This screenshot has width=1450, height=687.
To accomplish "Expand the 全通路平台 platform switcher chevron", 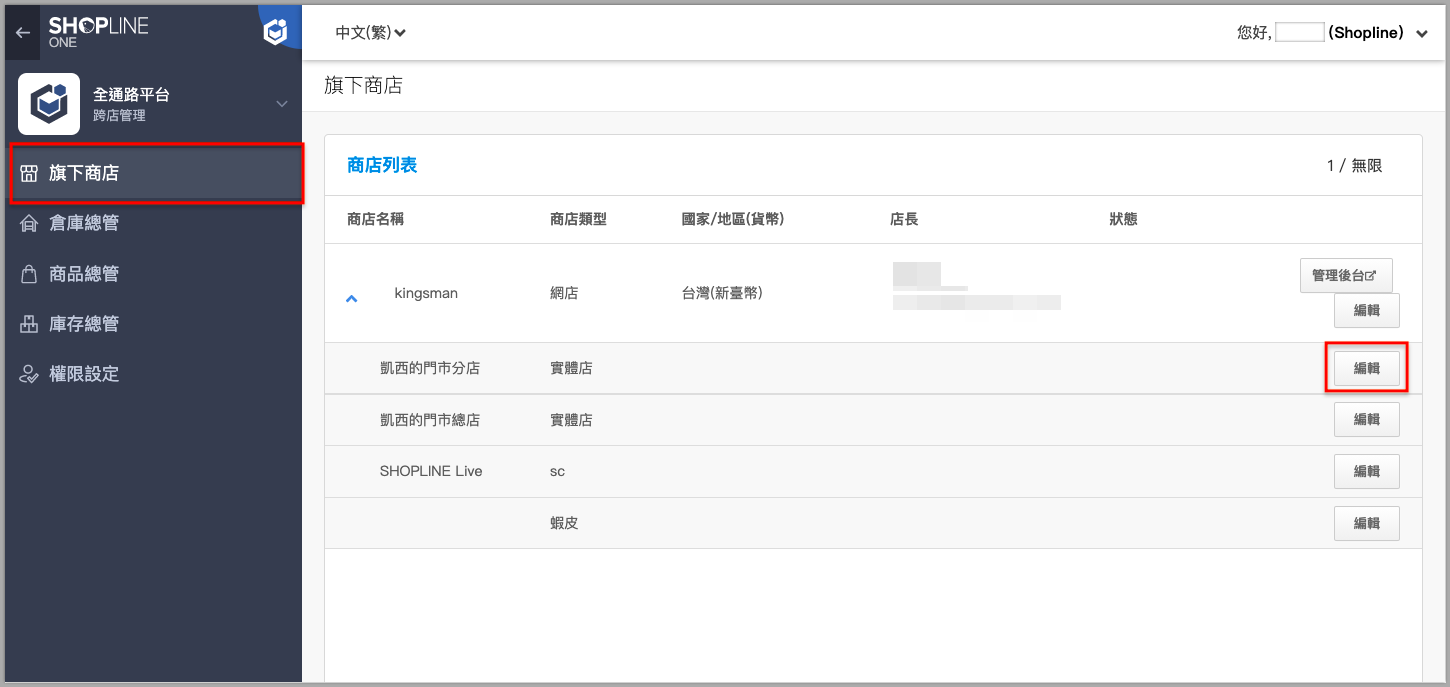I will tap(282, 104).
